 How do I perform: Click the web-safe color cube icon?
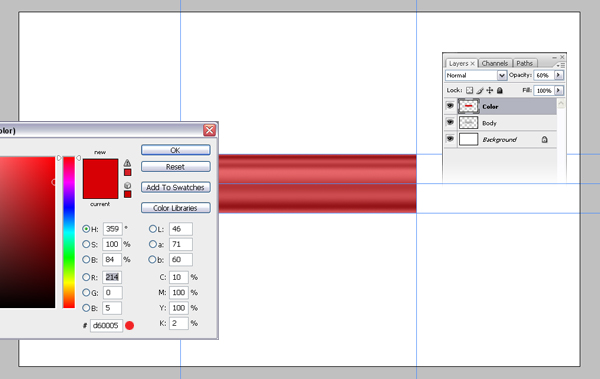127,185
